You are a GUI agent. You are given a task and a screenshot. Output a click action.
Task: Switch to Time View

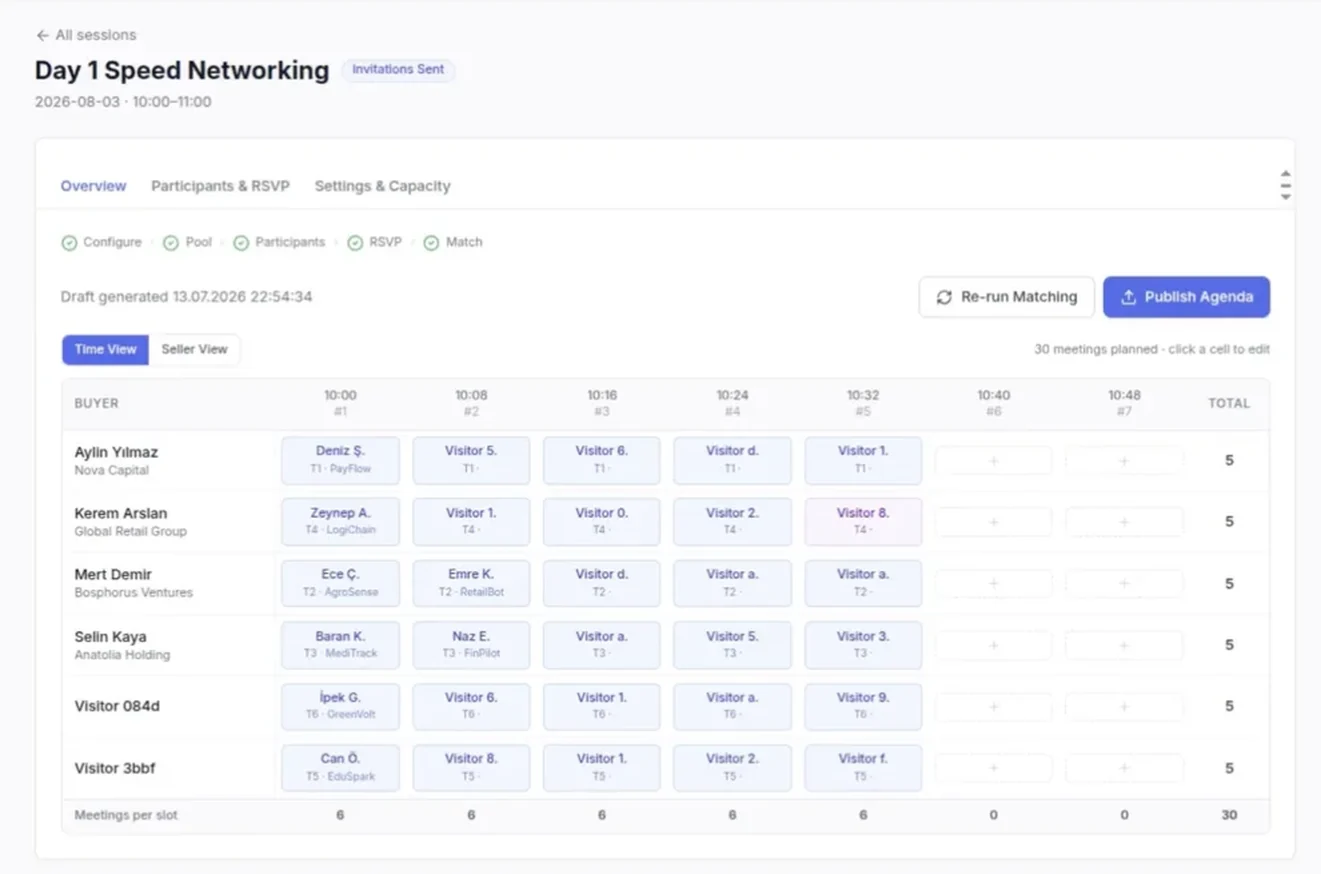click(105, 349)
